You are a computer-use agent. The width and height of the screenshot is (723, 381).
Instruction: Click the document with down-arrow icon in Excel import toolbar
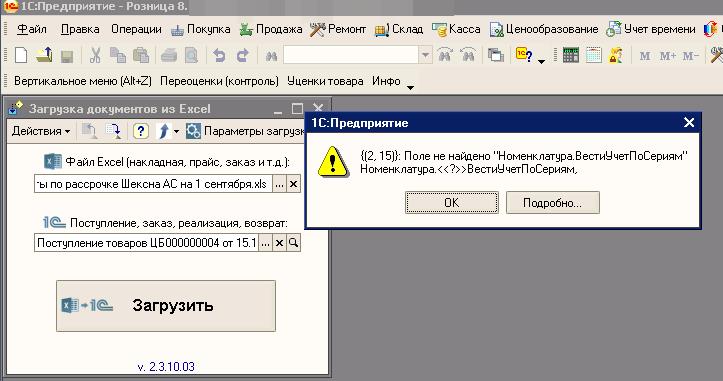(113, 131)
